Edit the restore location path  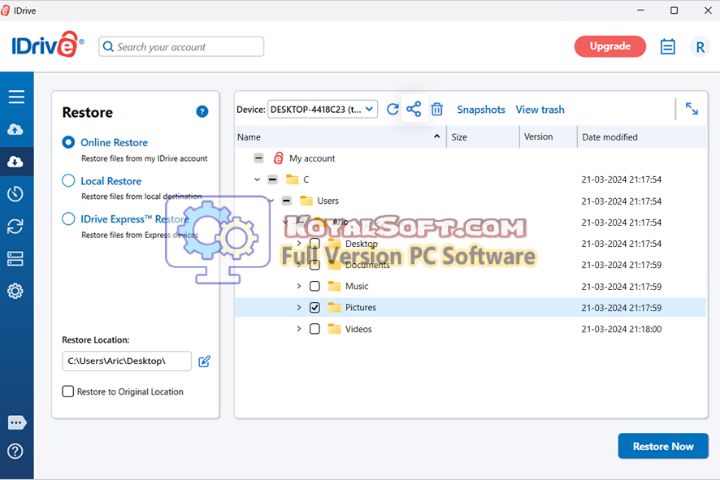tap(204, 361)
